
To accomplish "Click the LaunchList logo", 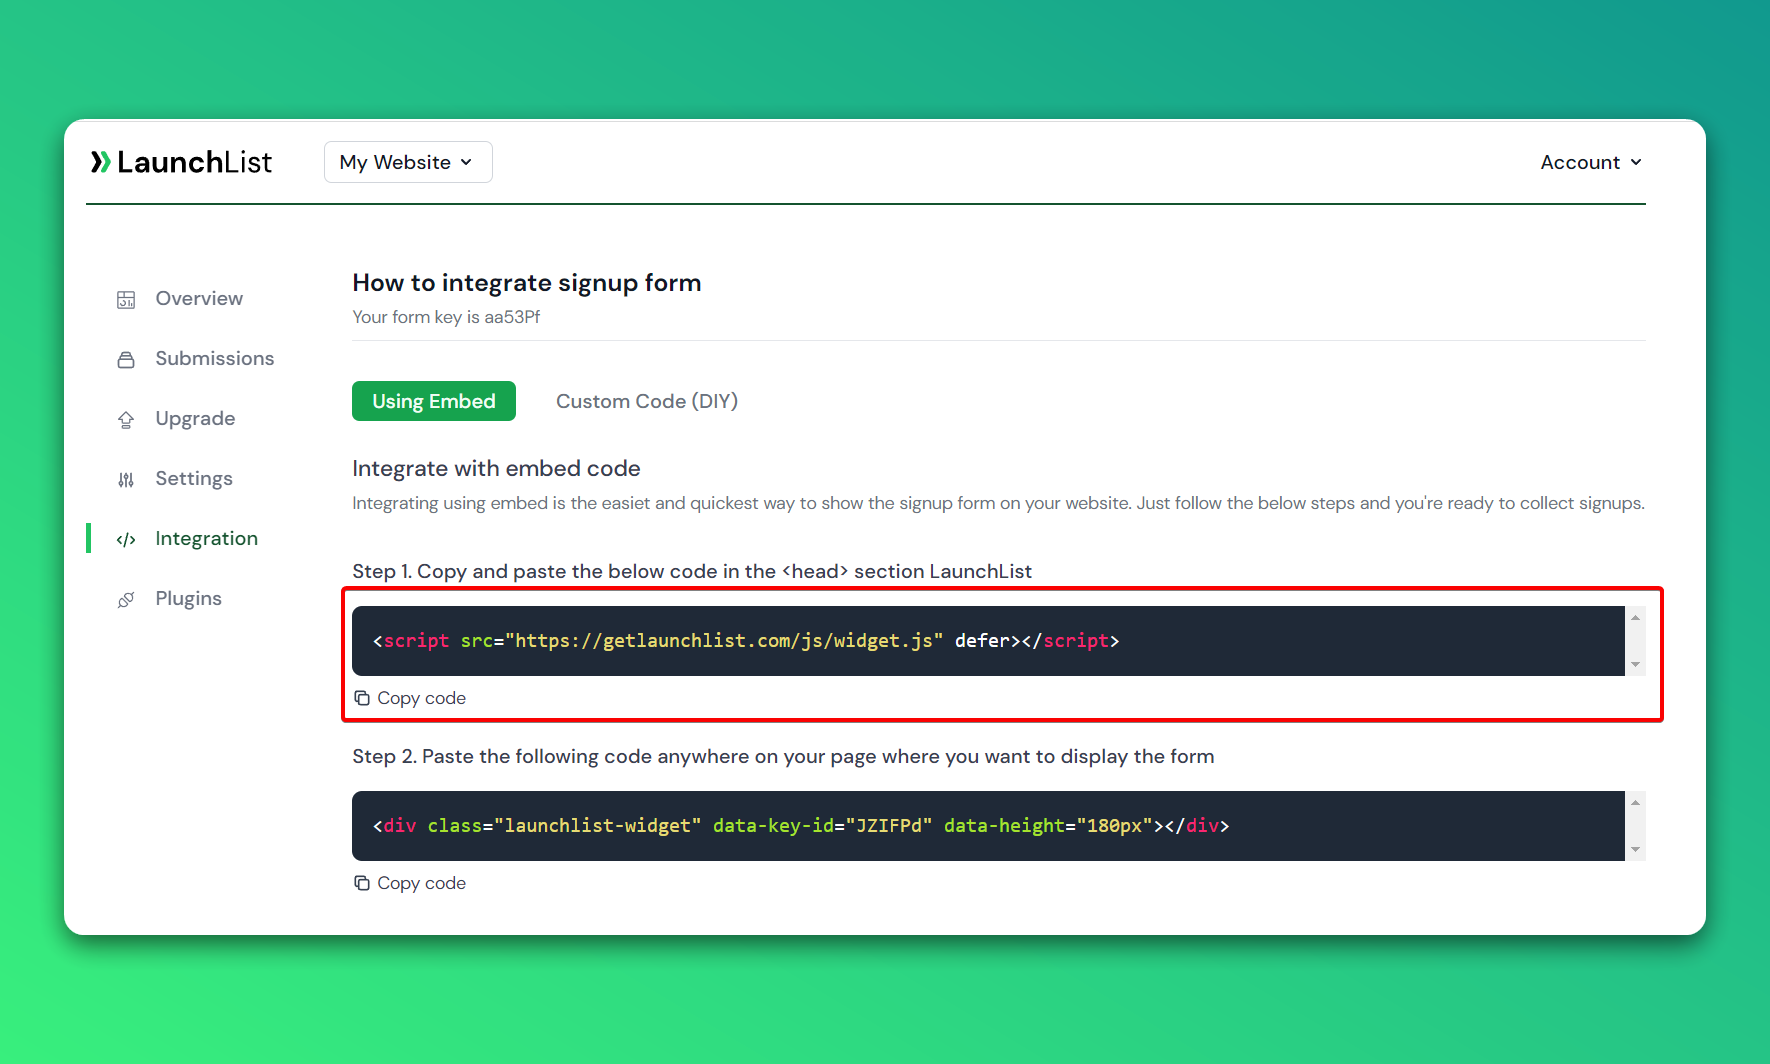I will point(181,162).
